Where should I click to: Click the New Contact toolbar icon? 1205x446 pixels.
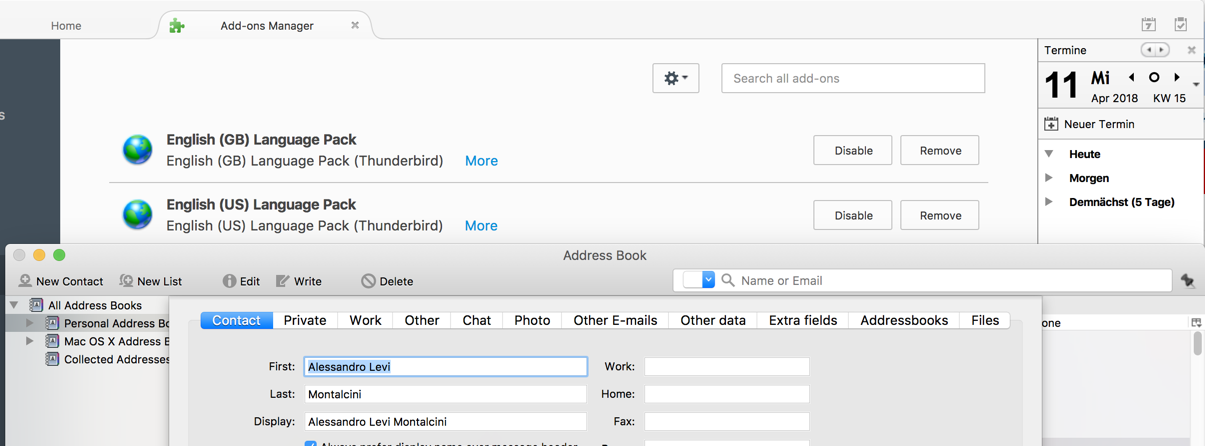click(25, 281)
